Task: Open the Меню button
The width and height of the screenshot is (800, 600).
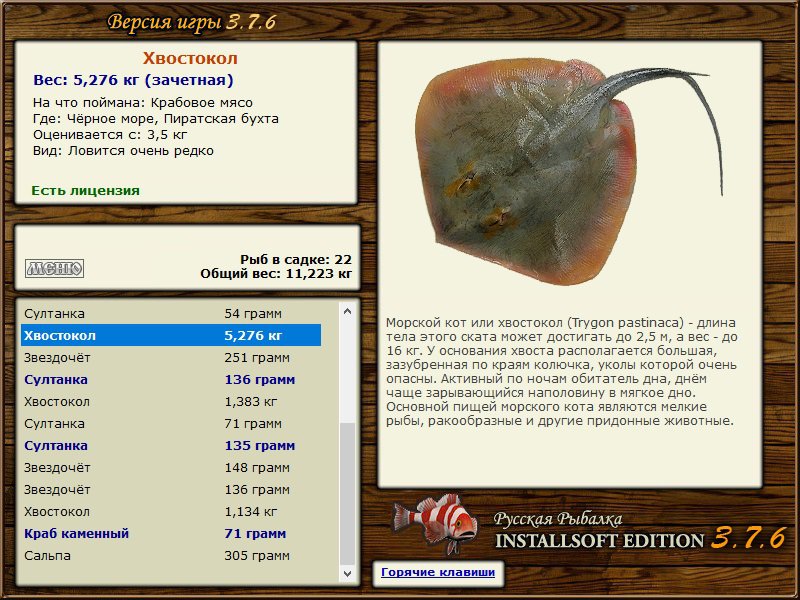Action: coord(55,268)
